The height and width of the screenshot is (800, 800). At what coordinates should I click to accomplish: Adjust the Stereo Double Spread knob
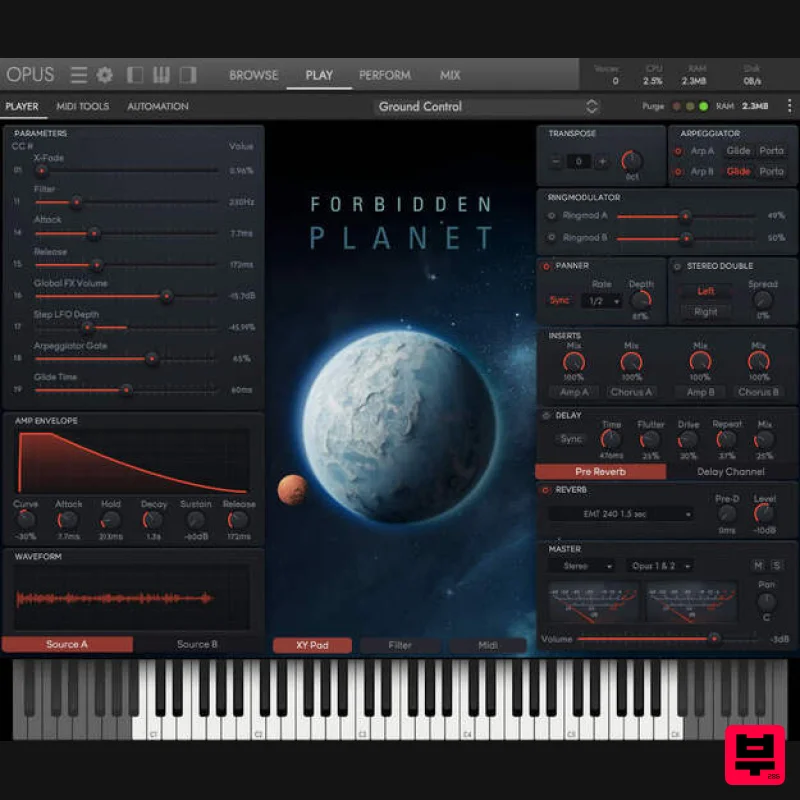[x=763, y=301]
